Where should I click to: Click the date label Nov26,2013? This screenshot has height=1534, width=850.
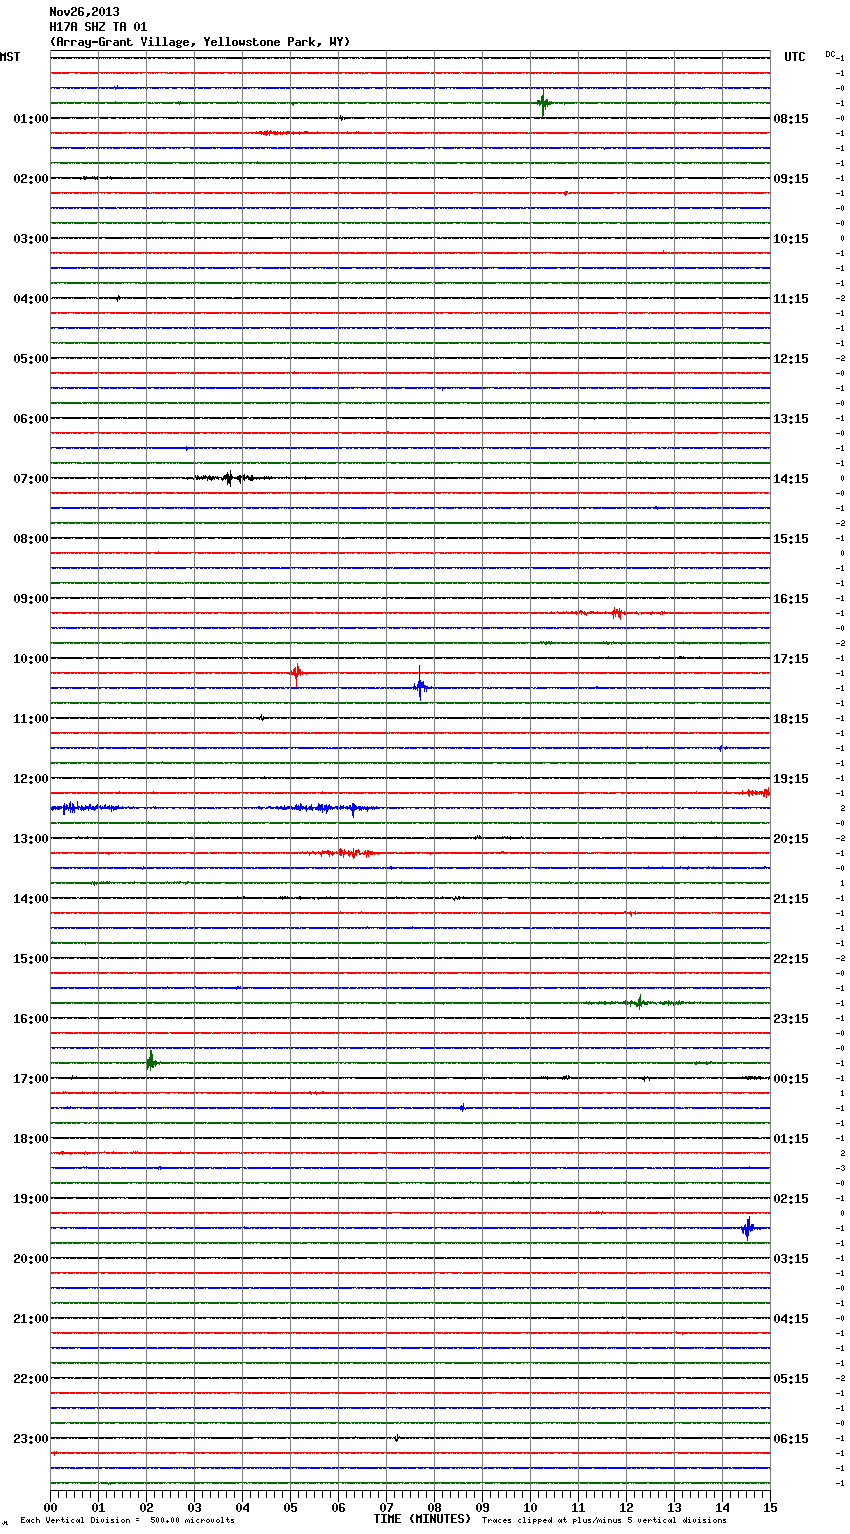click(x=84, y=12)
